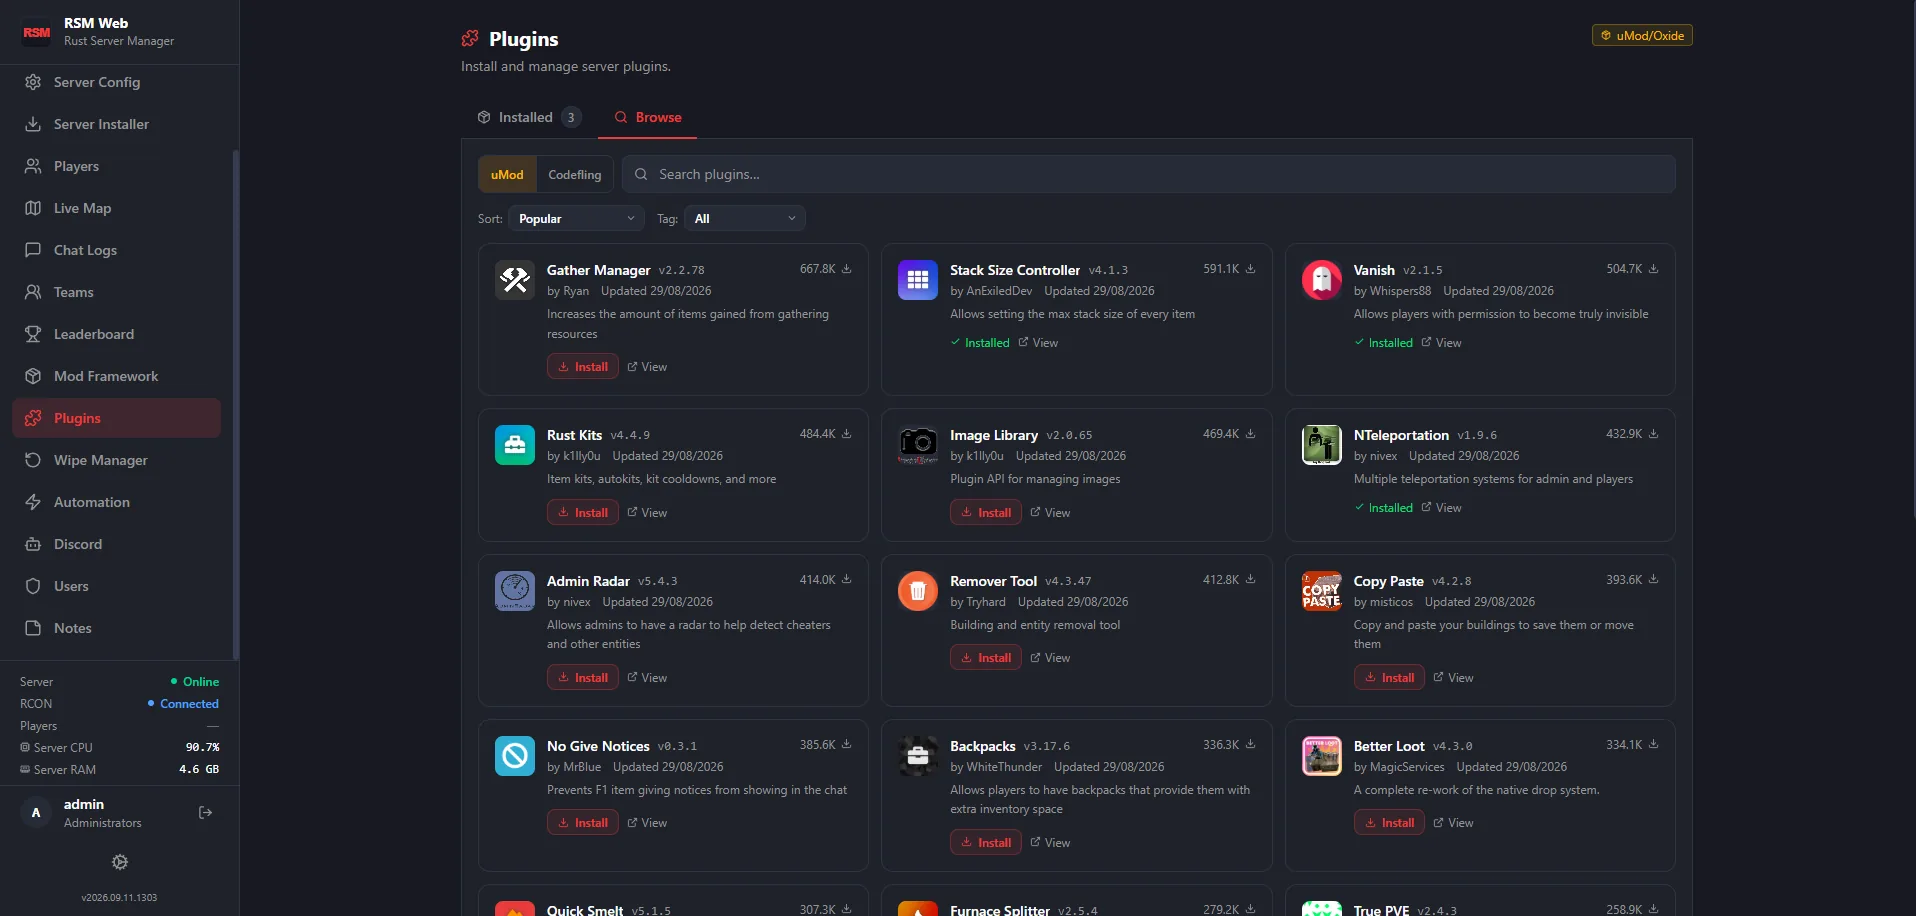Viewport: 1916px width, 916px height.
Task: Click the Server CPU 90.7% value
Action: [x=202, y=747]
